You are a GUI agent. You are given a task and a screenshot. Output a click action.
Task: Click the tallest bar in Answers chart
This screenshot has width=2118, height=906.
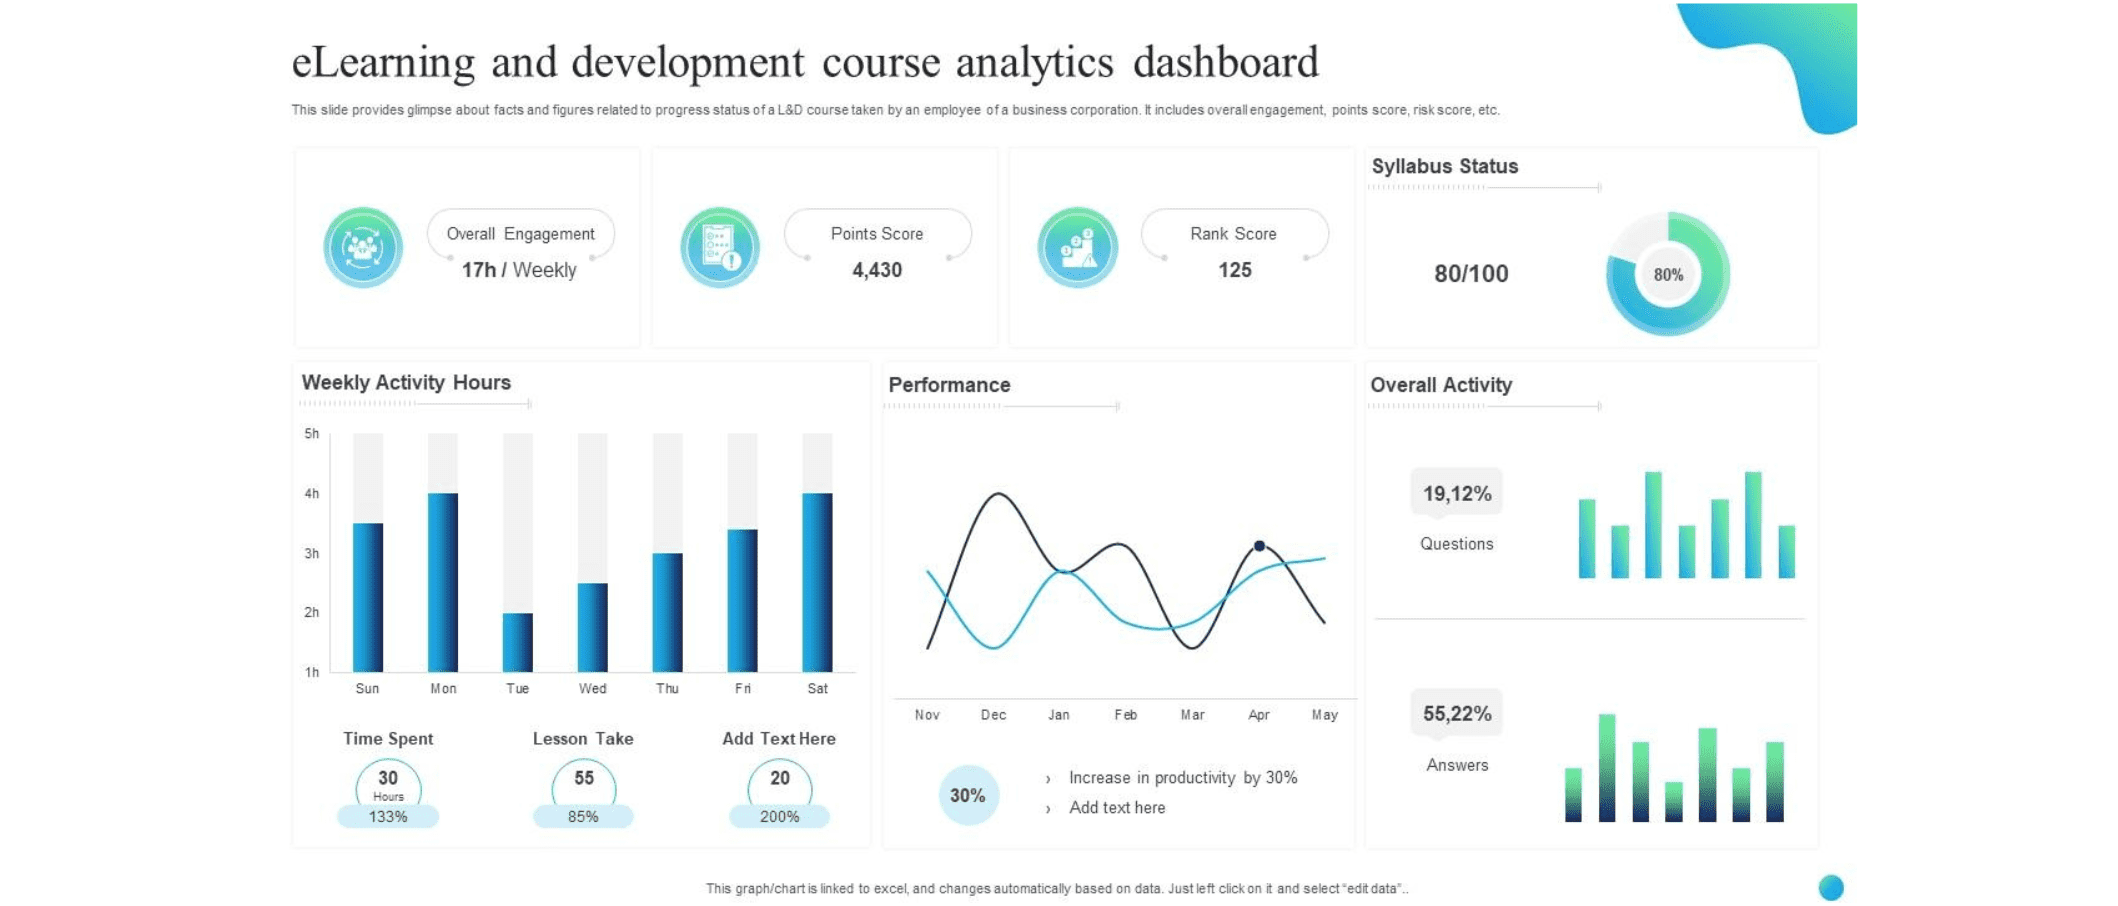tap(1607, 768)
